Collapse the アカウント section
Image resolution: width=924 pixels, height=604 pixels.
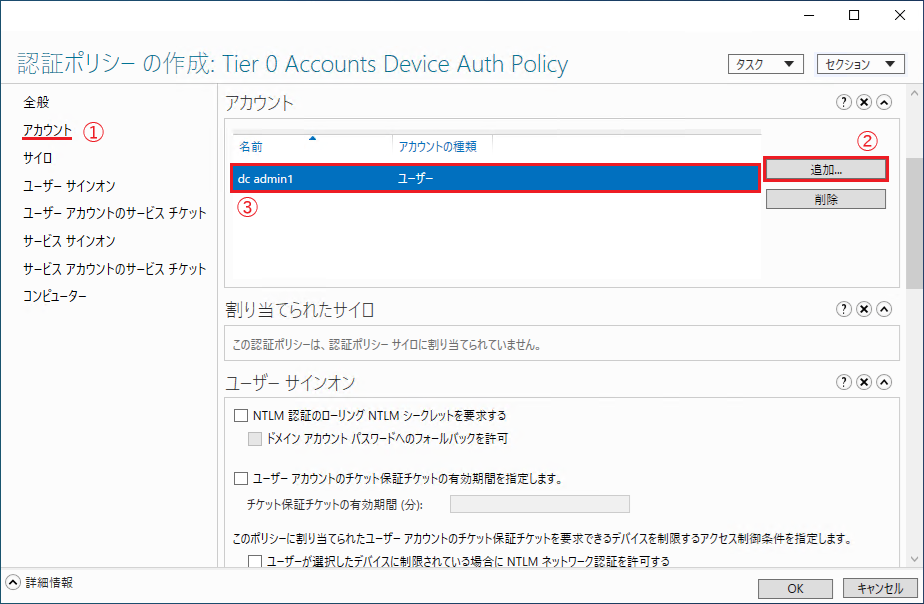point(883,102)
